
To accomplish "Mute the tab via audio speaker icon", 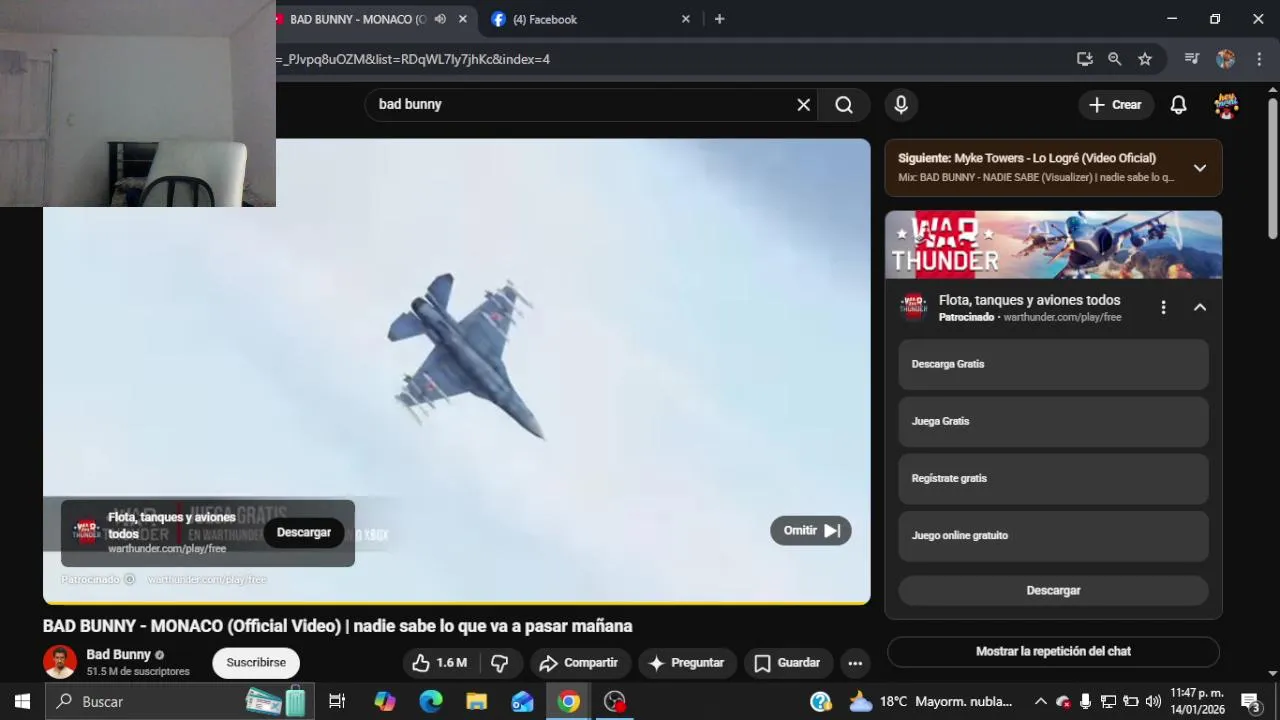I will (x=440, y=19).
